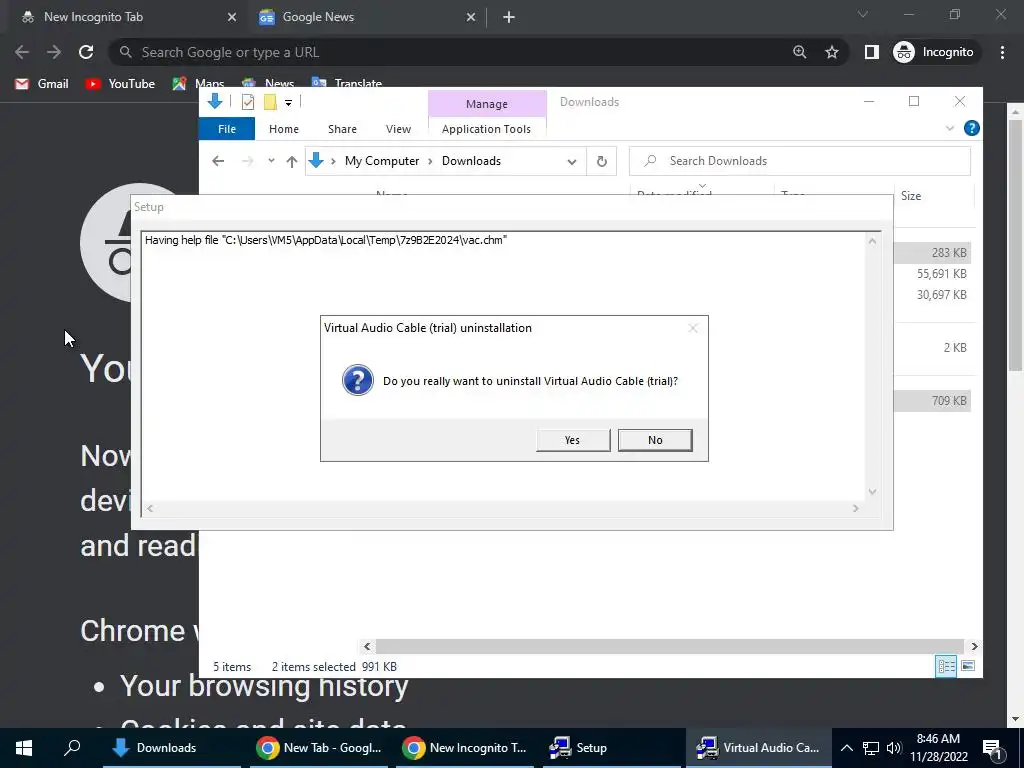Select the 55,691 KB file row
Image resolution: width=1024 pixels, height=768 pixels.
[934, 274]
